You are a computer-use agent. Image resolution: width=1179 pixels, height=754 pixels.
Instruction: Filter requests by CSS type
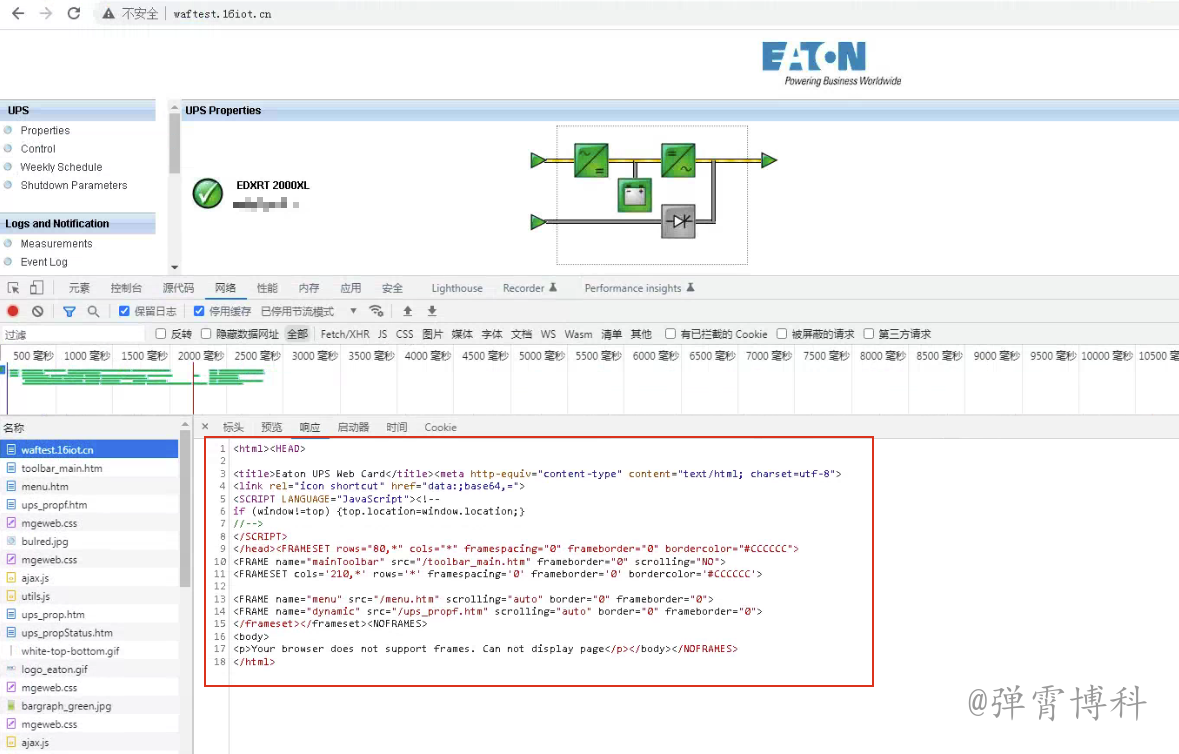coord(405,334)
